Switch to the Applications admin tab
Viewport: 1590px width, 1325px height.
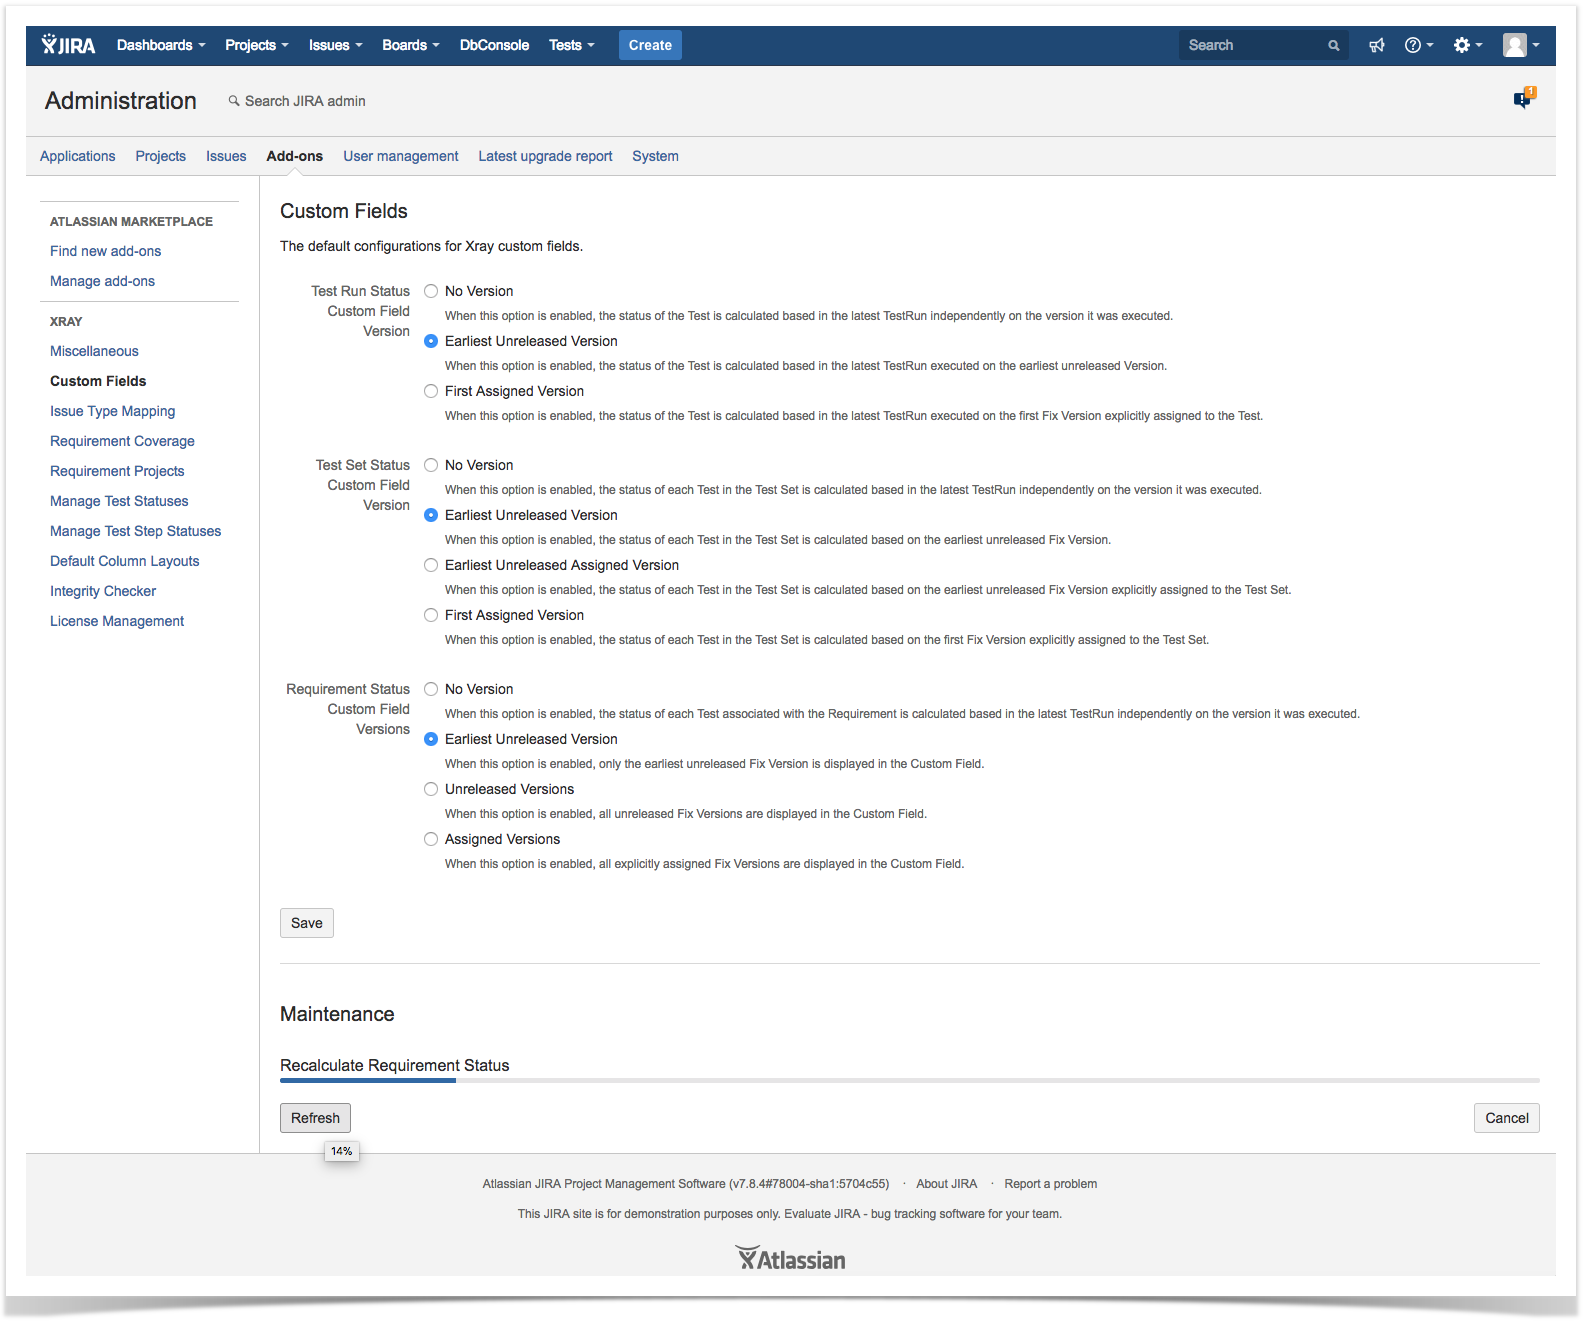click(78, 156)
